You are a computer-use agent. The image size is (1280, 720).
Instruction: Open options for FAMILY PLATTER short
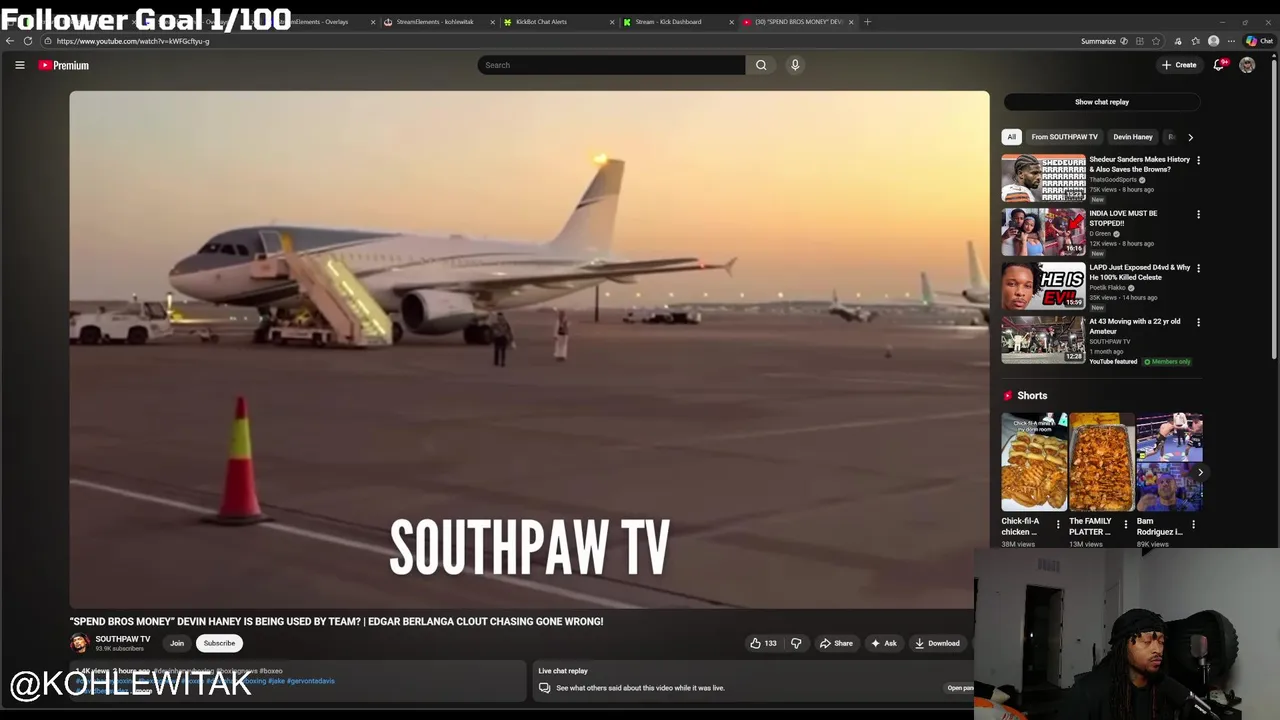(x=1125, y=524)
